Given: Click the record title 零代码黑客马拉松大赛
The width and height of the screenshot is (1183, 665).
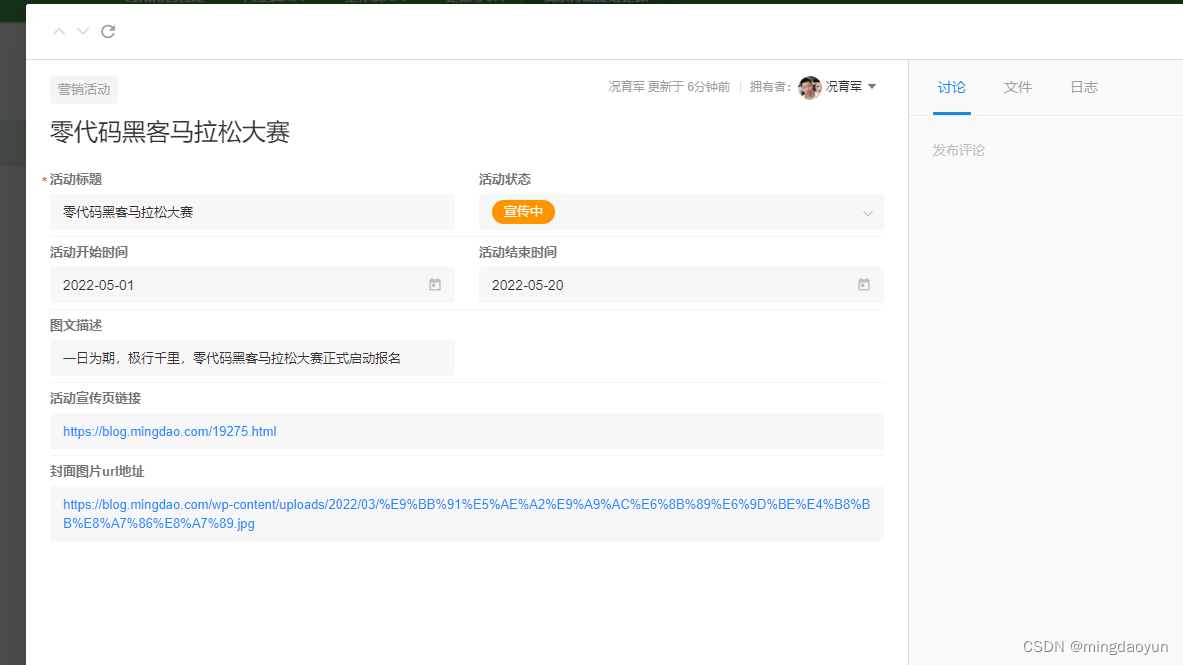Looking at the screenshot, I should click(170, 132).
